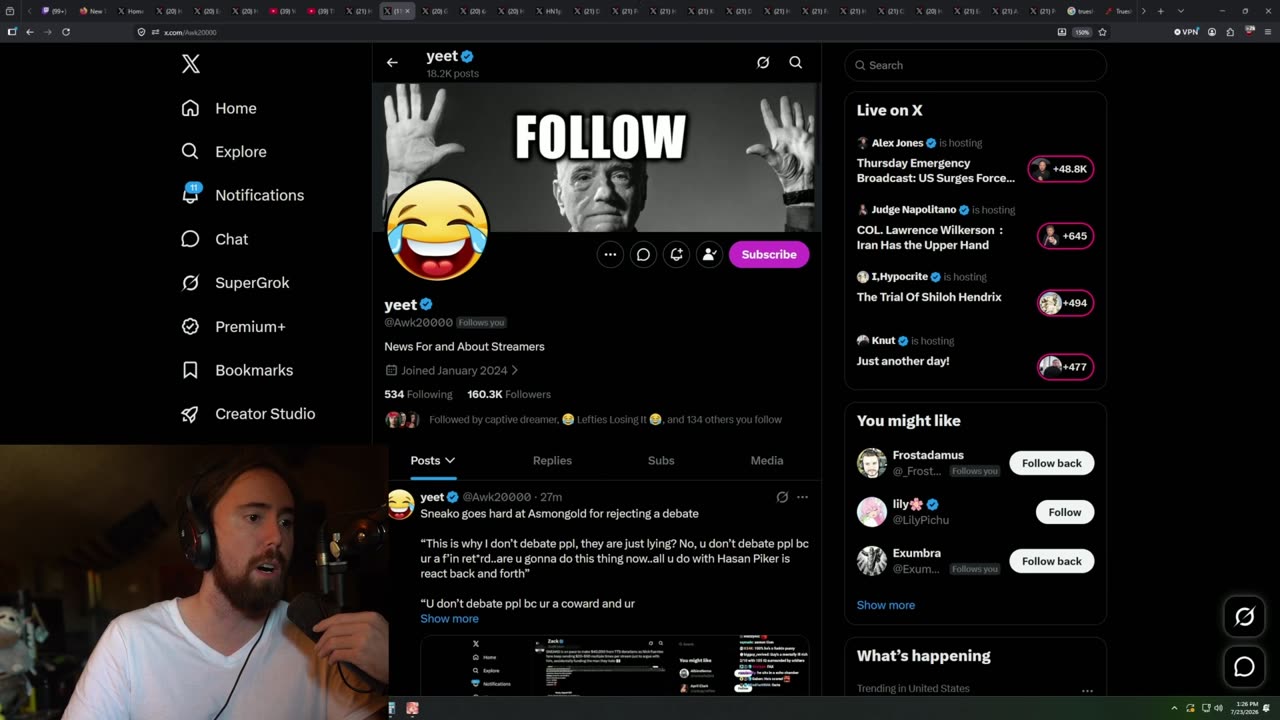1280x720 pixels.
Task: Click the Bookmarks ribbon icon
Action: [190, 370]
